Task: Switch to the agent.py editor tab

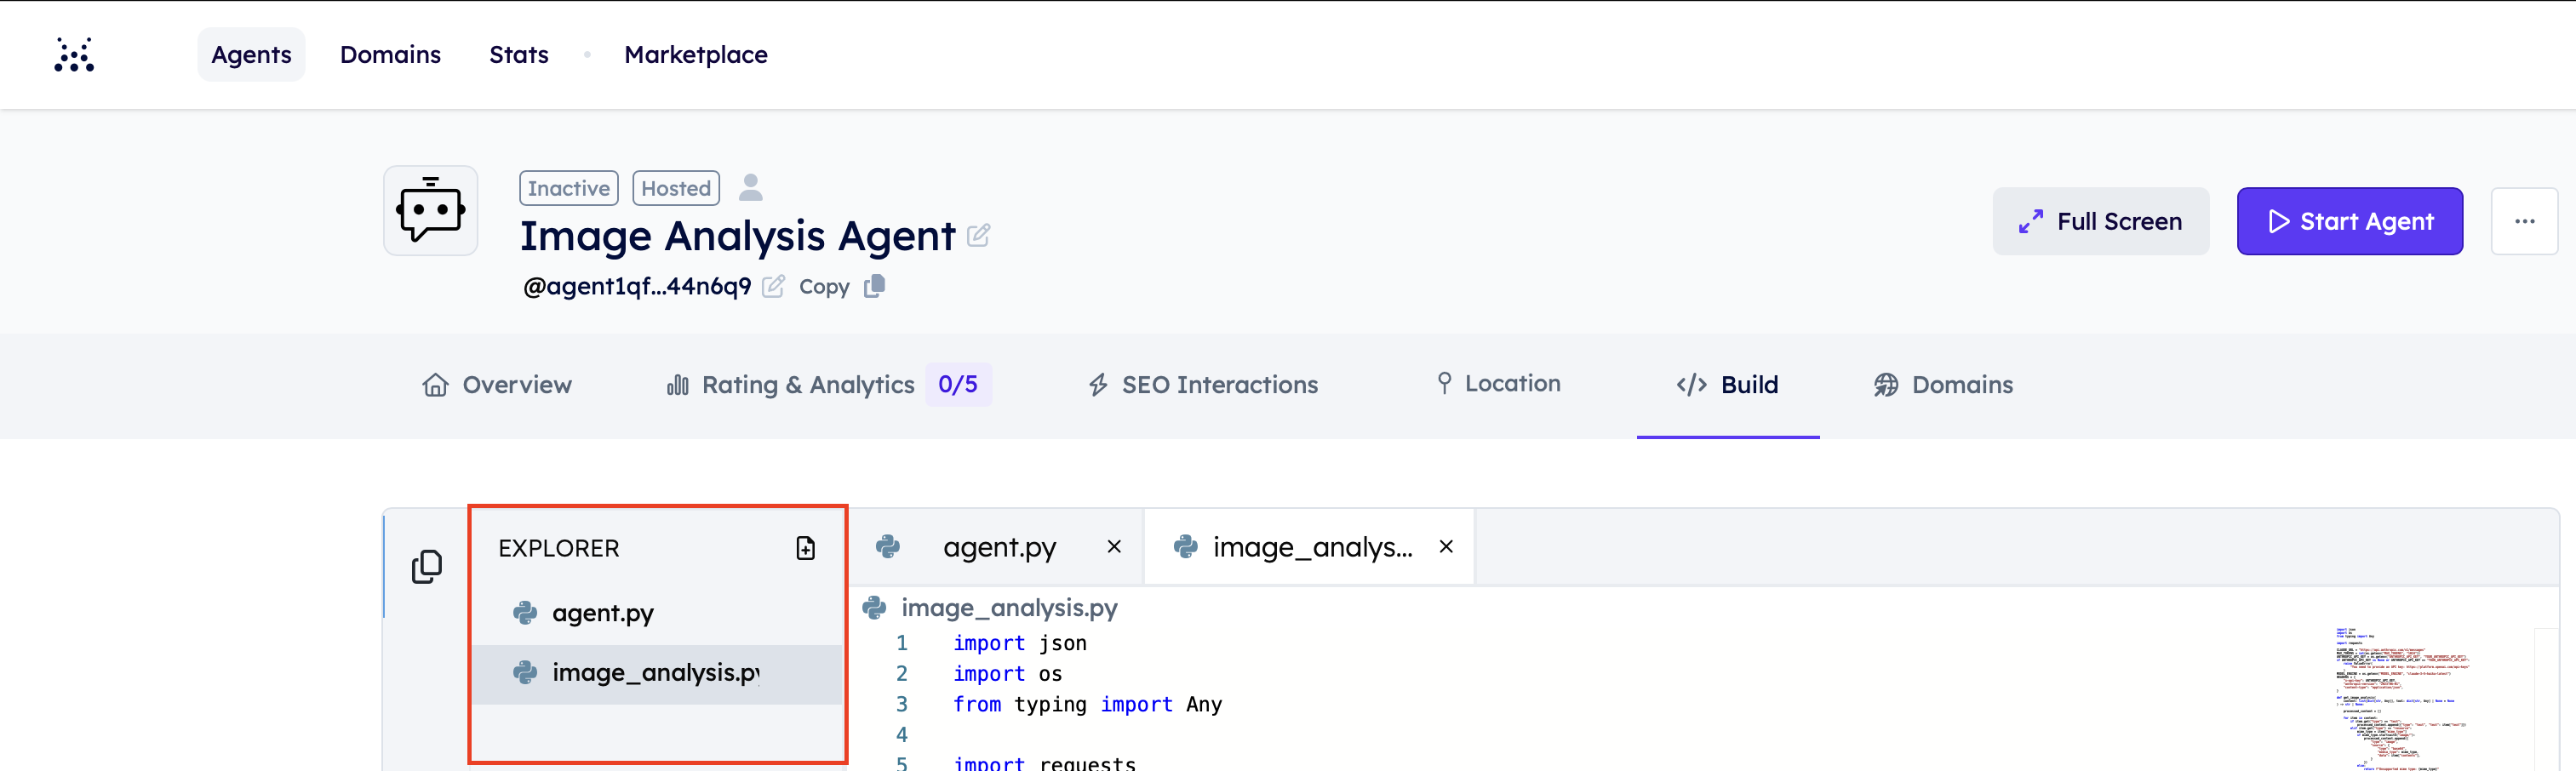Action: point(998,547)
